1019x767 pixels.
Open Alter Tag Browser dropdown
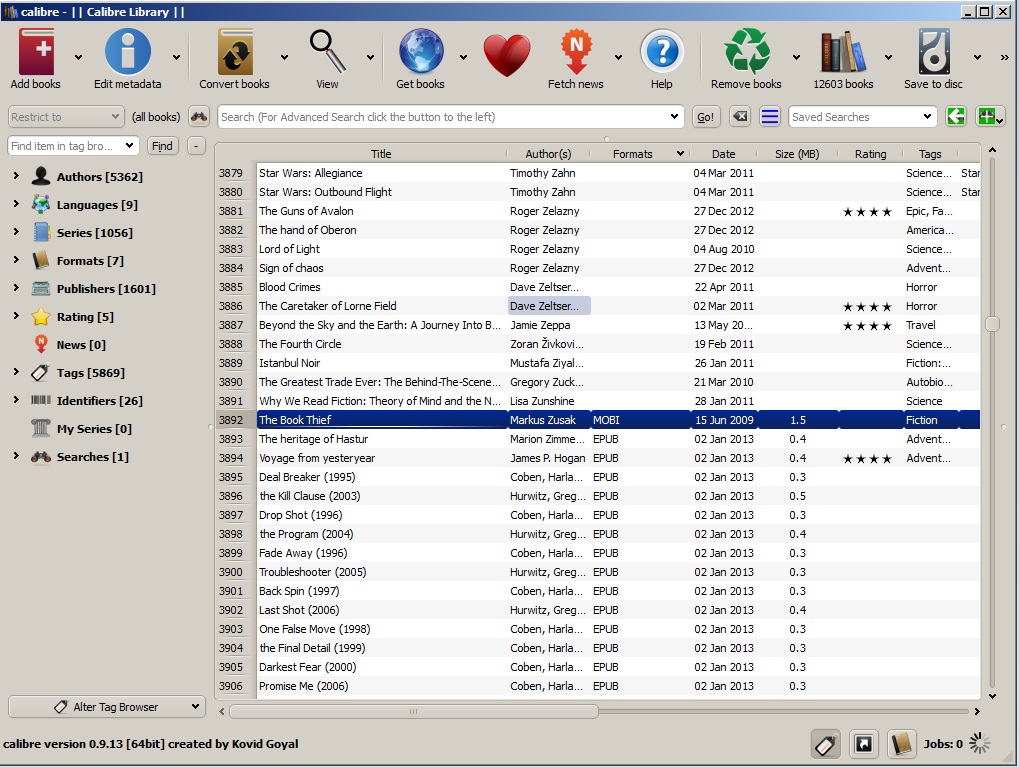tap(107, 707)
